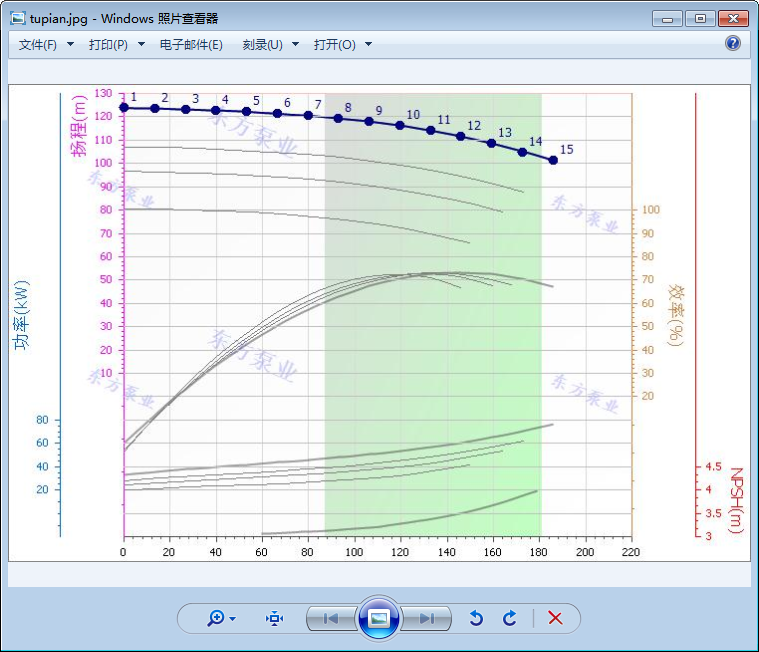This screenshot has width=759, height=652.
Task: Click the 220 value on the x-axis
Action: (631, 552)
